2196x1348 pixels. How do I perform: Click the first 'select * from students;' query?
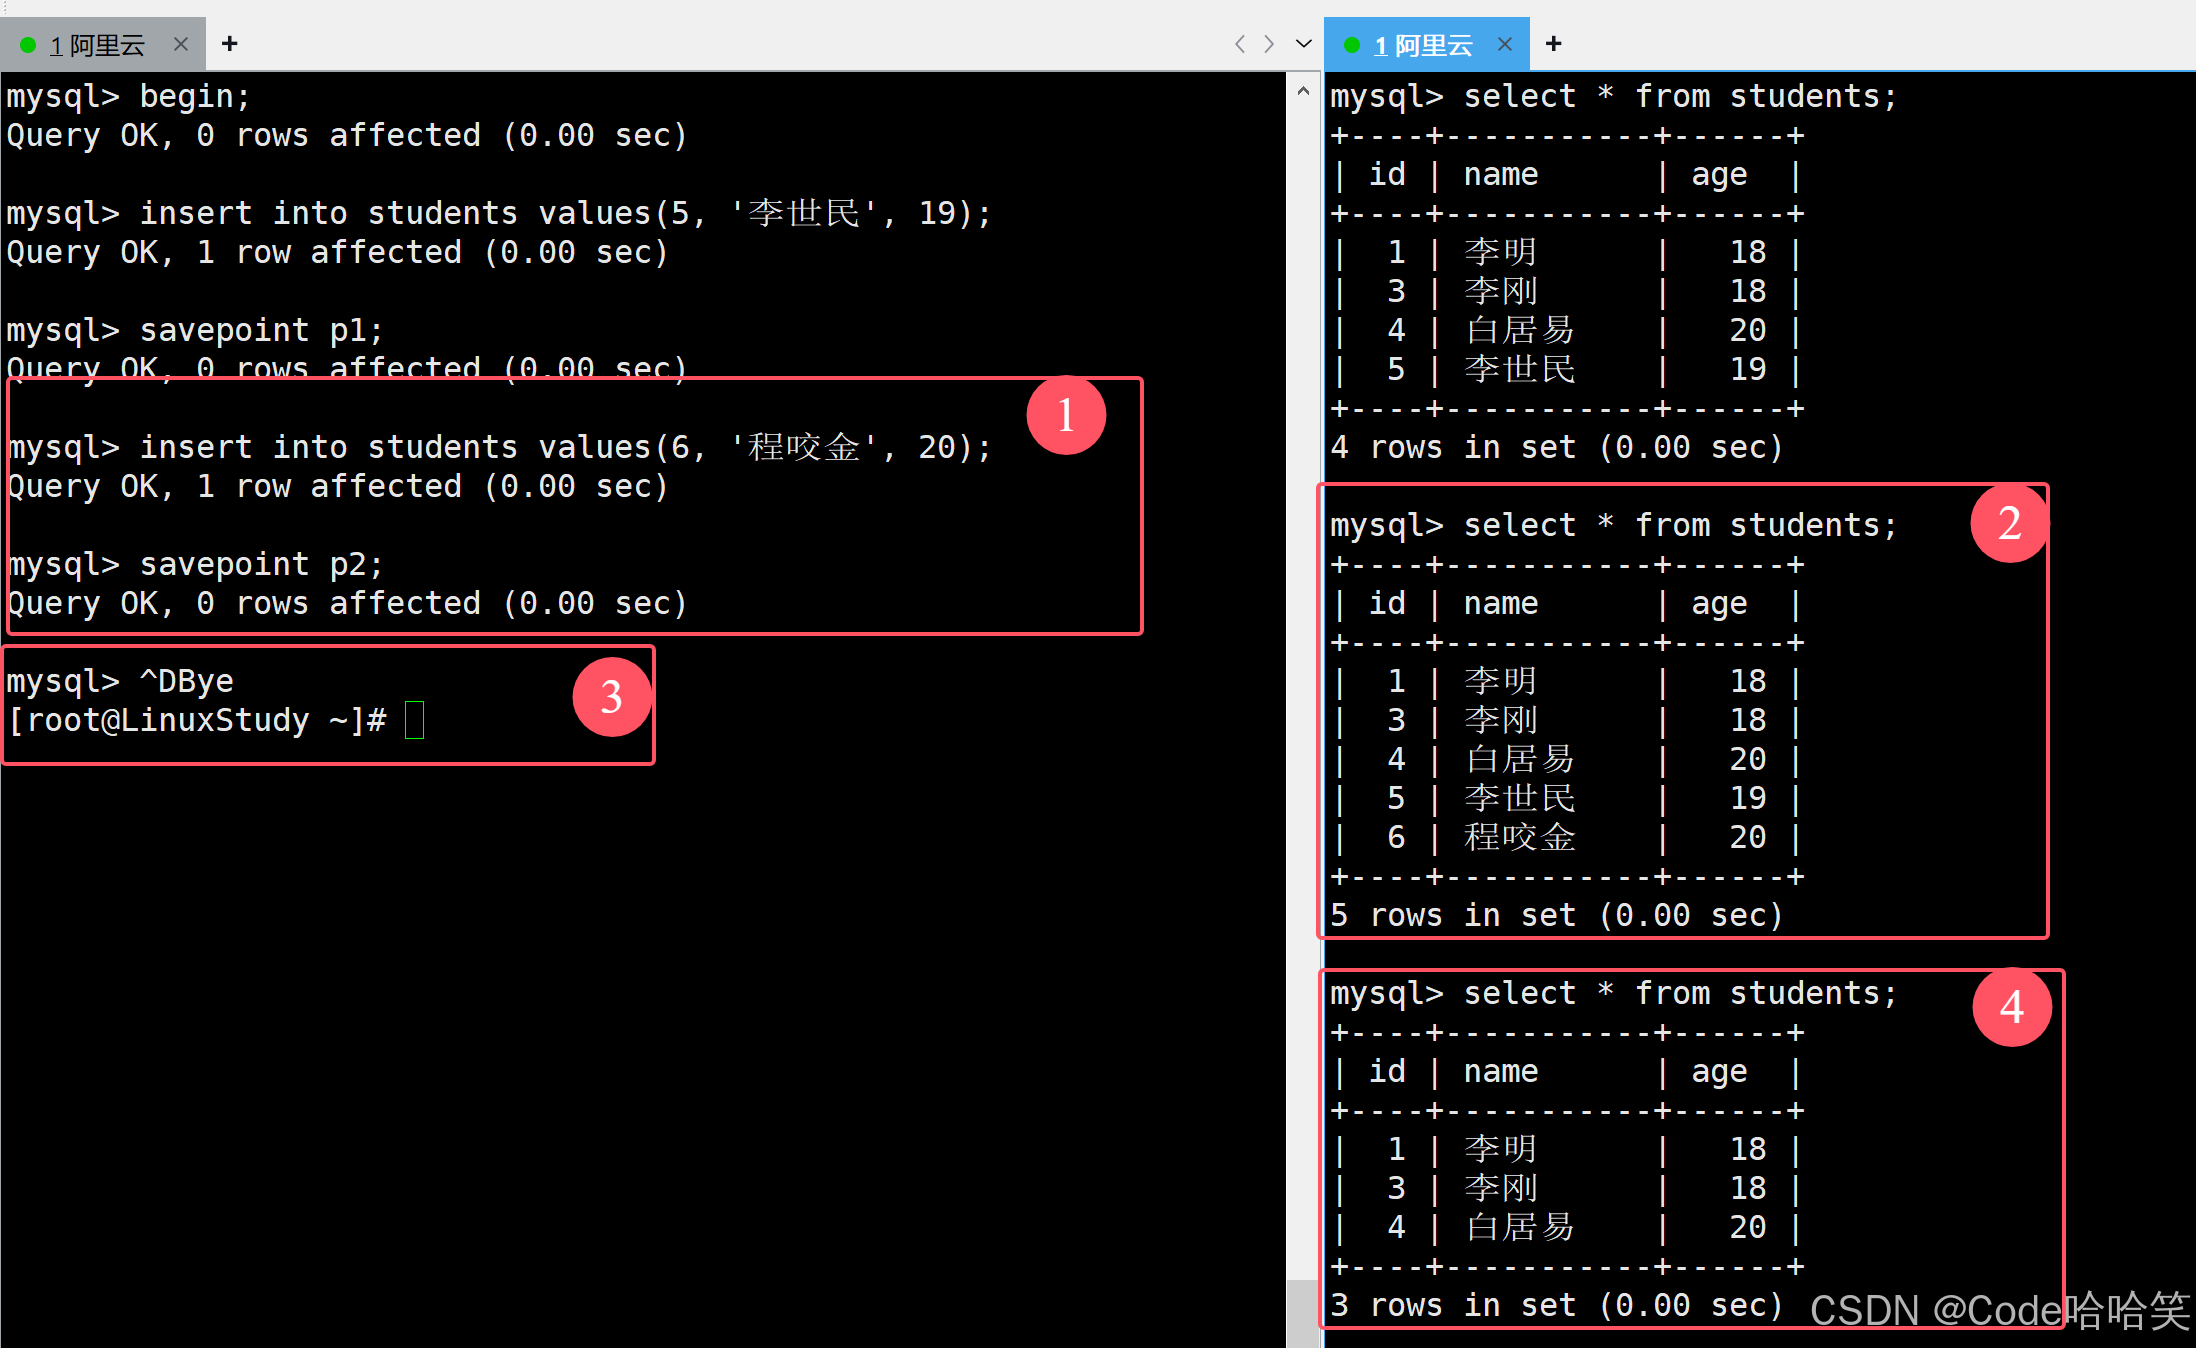click(1613, 97)
